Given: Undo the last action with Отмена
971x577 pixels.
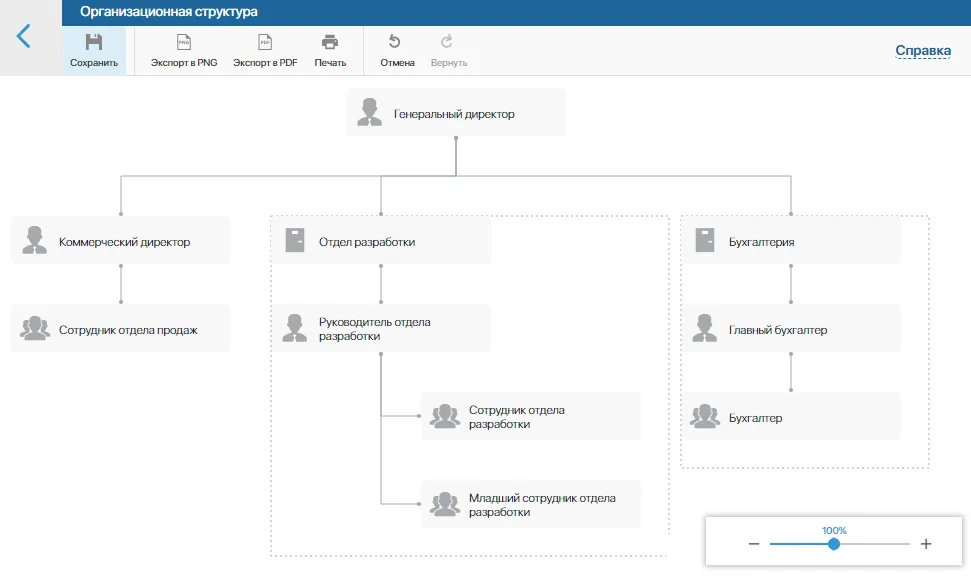Looking at the screenshot, I should (397, 51).
